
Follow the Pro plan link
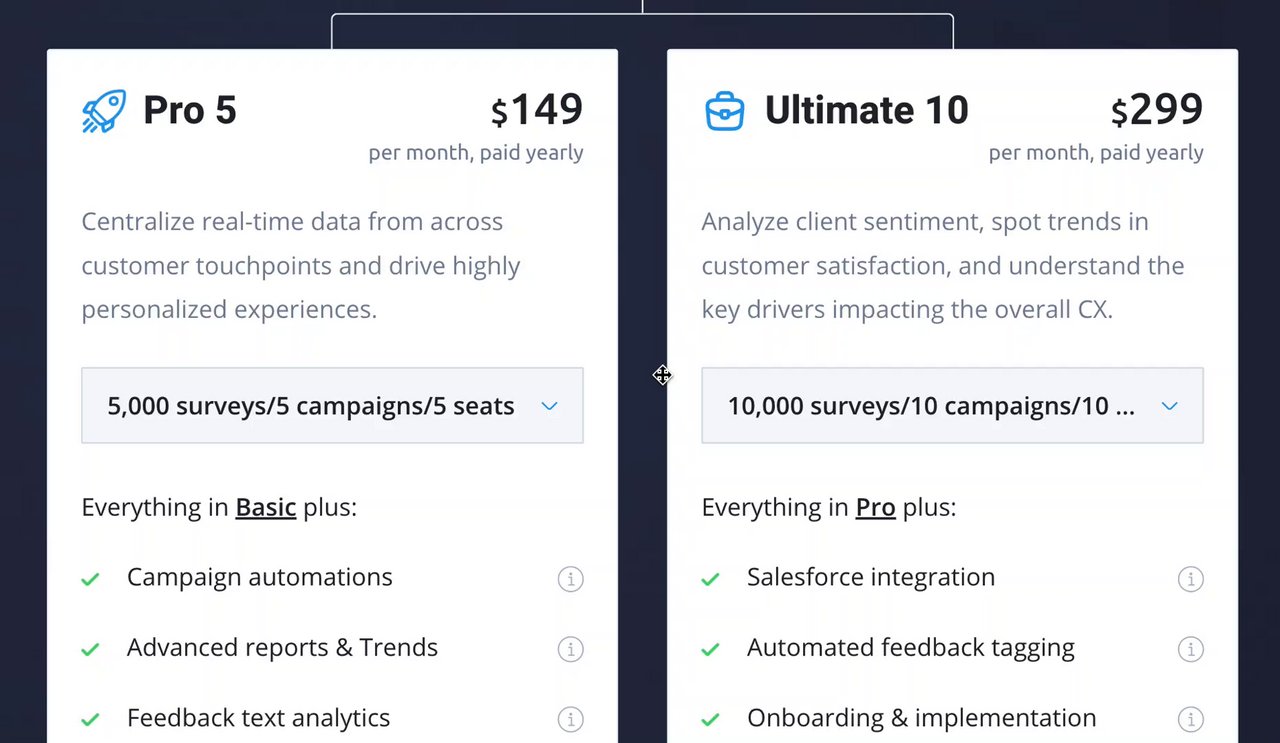(x=875, y=508)
